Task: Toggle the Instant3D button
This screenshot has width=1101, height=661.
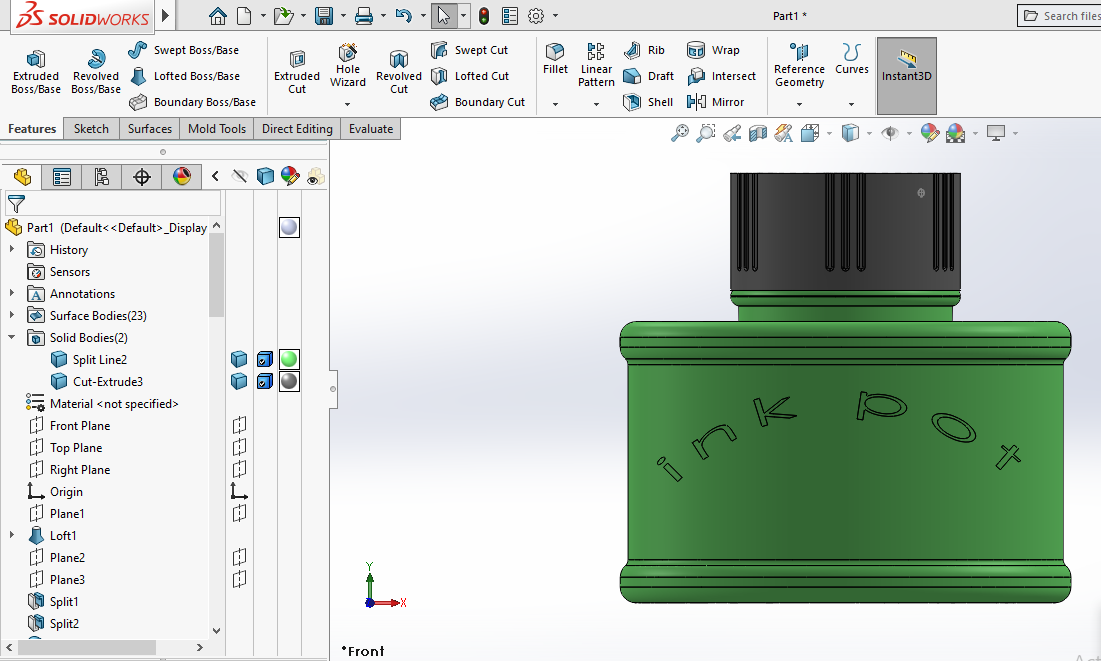Action: click(906, 76)
